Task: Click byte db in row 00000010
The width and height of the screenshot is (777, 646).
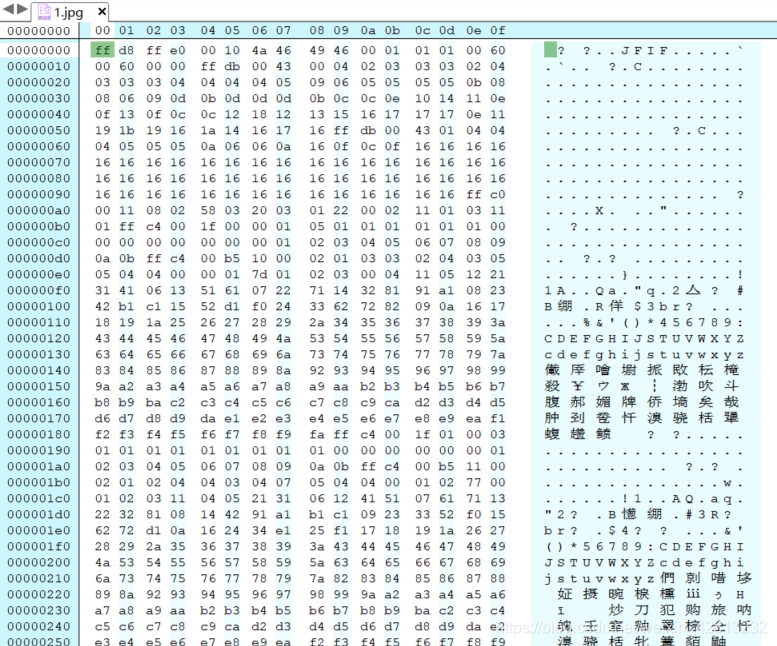Action: pyautogui.click(x=232, y=66)
